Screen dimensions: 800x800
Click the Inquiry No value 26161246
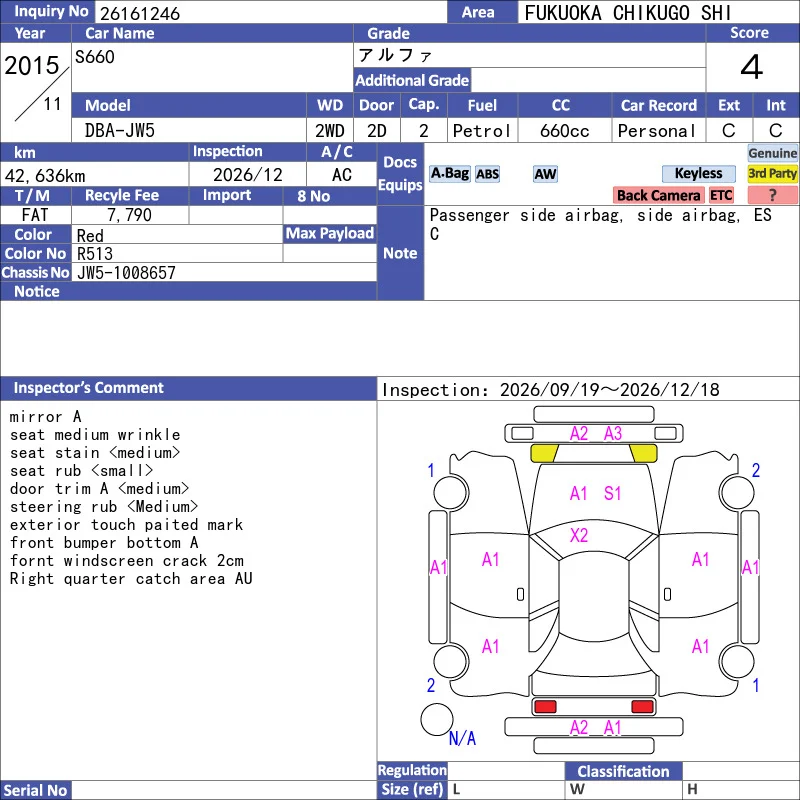(140, 13)
